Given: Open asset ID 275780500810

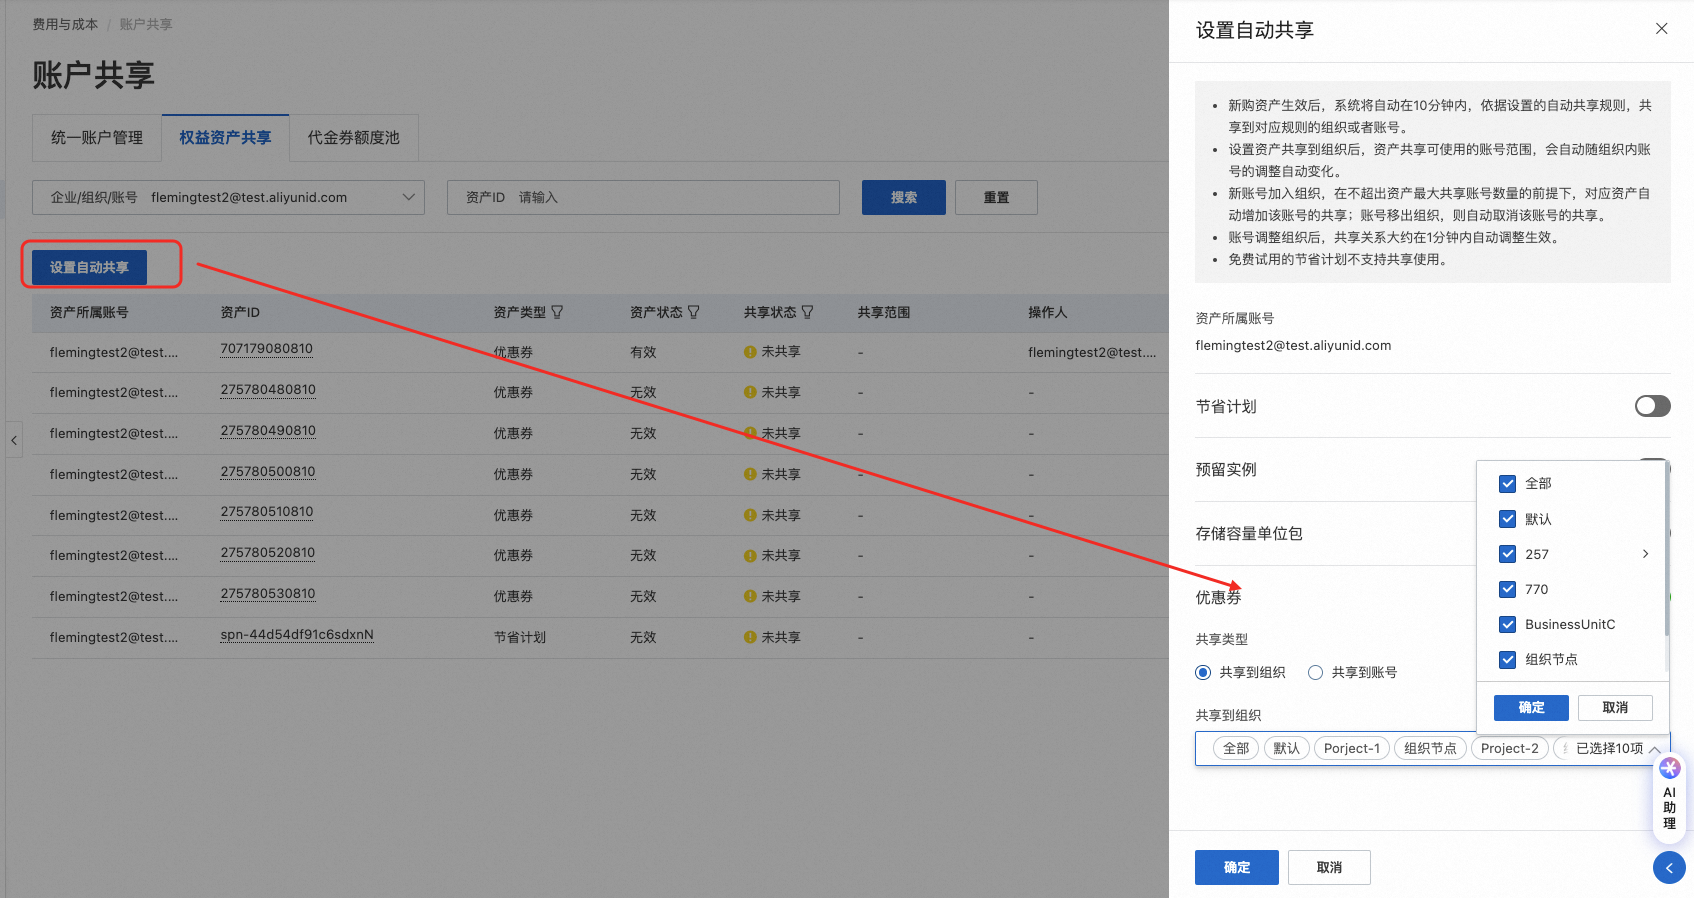Looking at the screenshot, I should point(268,472).
